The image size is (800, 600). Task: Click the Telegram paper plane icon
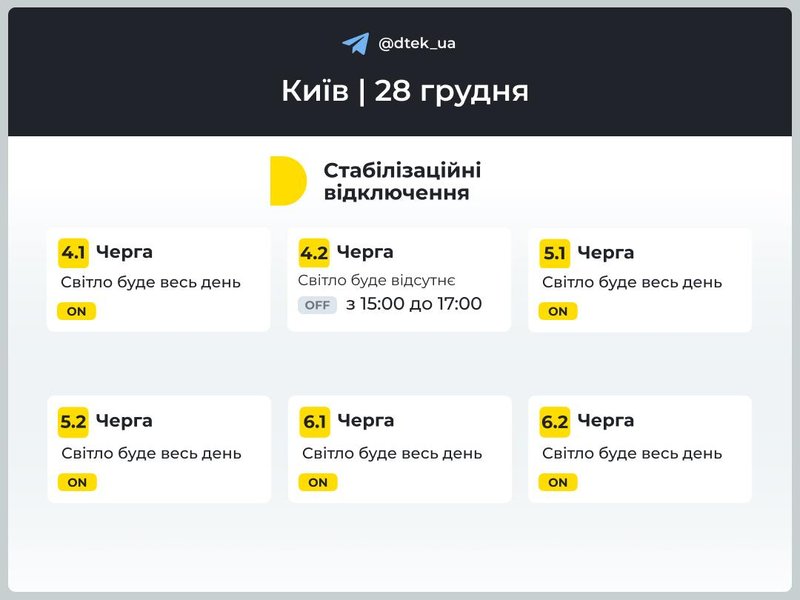click(355, 43)
